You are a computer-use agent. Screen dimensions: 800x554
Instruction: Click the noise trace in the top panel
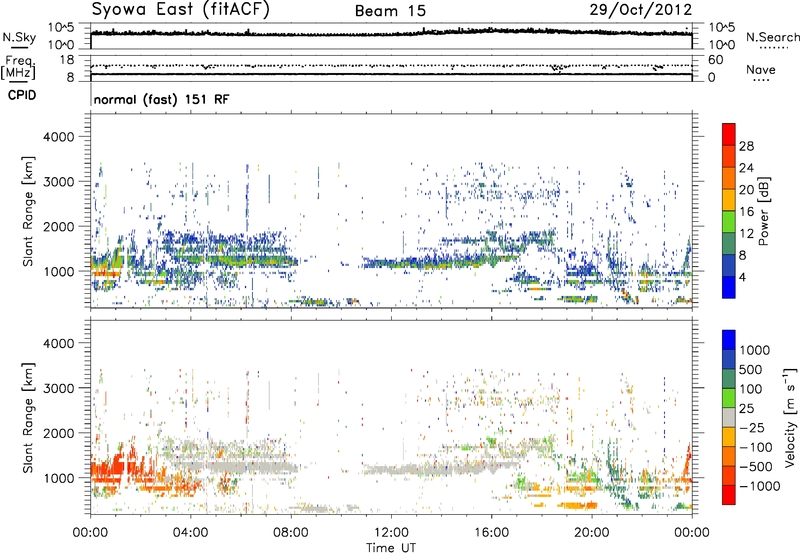pyautogui.click(x=391, y=33)
